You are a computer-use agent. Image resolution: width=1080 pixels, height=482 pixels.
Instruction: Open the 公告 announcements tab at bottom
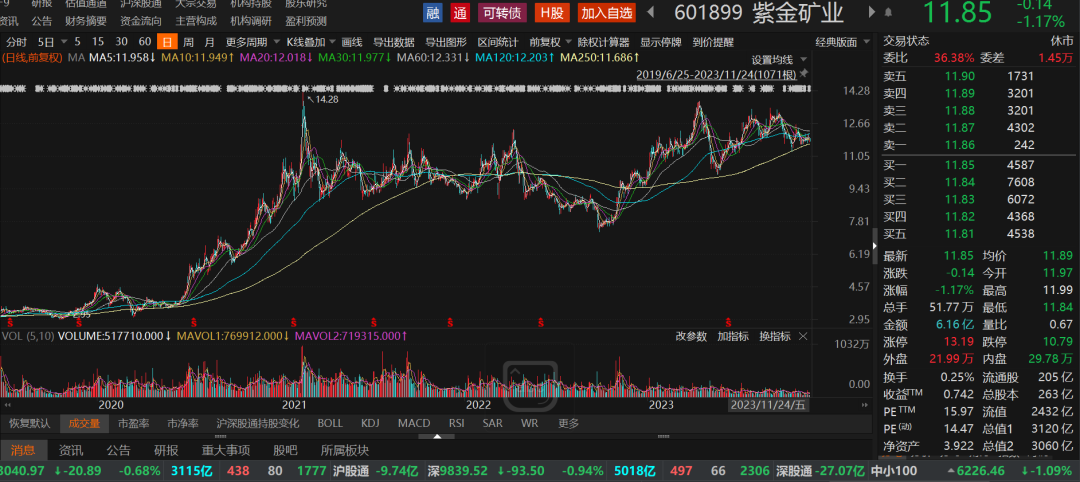[118, 450]
